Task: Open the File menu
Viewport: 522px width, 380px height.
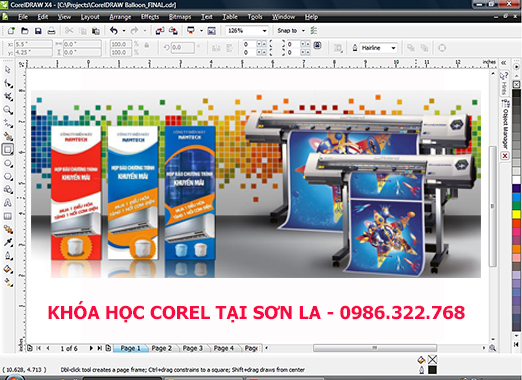Action: (x=23, y=17)
